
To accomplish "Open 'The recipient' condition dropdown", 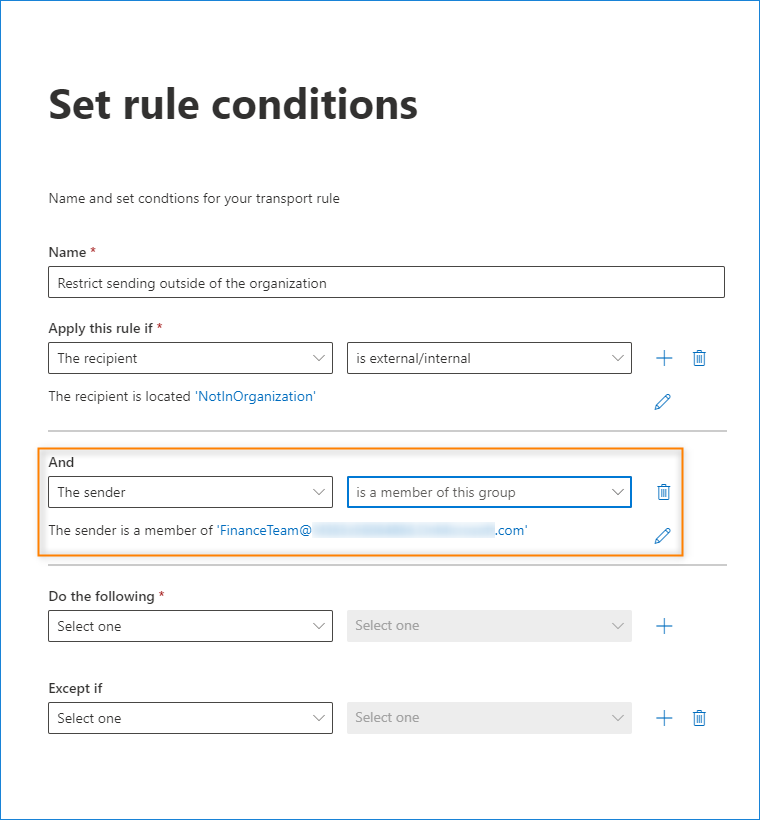I will point(190,358).
